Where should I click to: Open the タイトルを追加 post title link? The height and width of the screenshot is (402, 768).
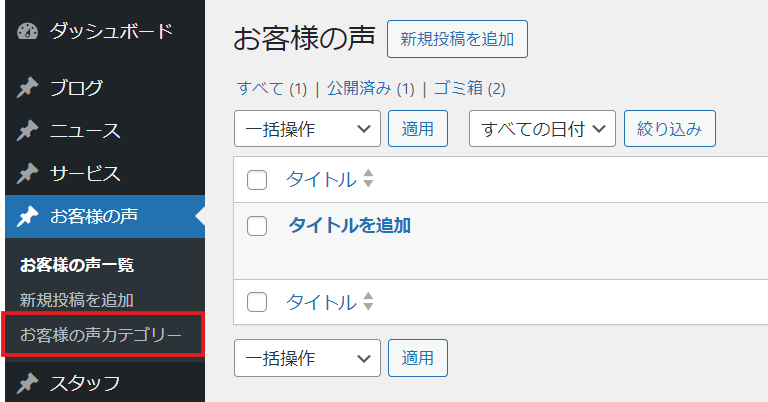coord(350,226)
